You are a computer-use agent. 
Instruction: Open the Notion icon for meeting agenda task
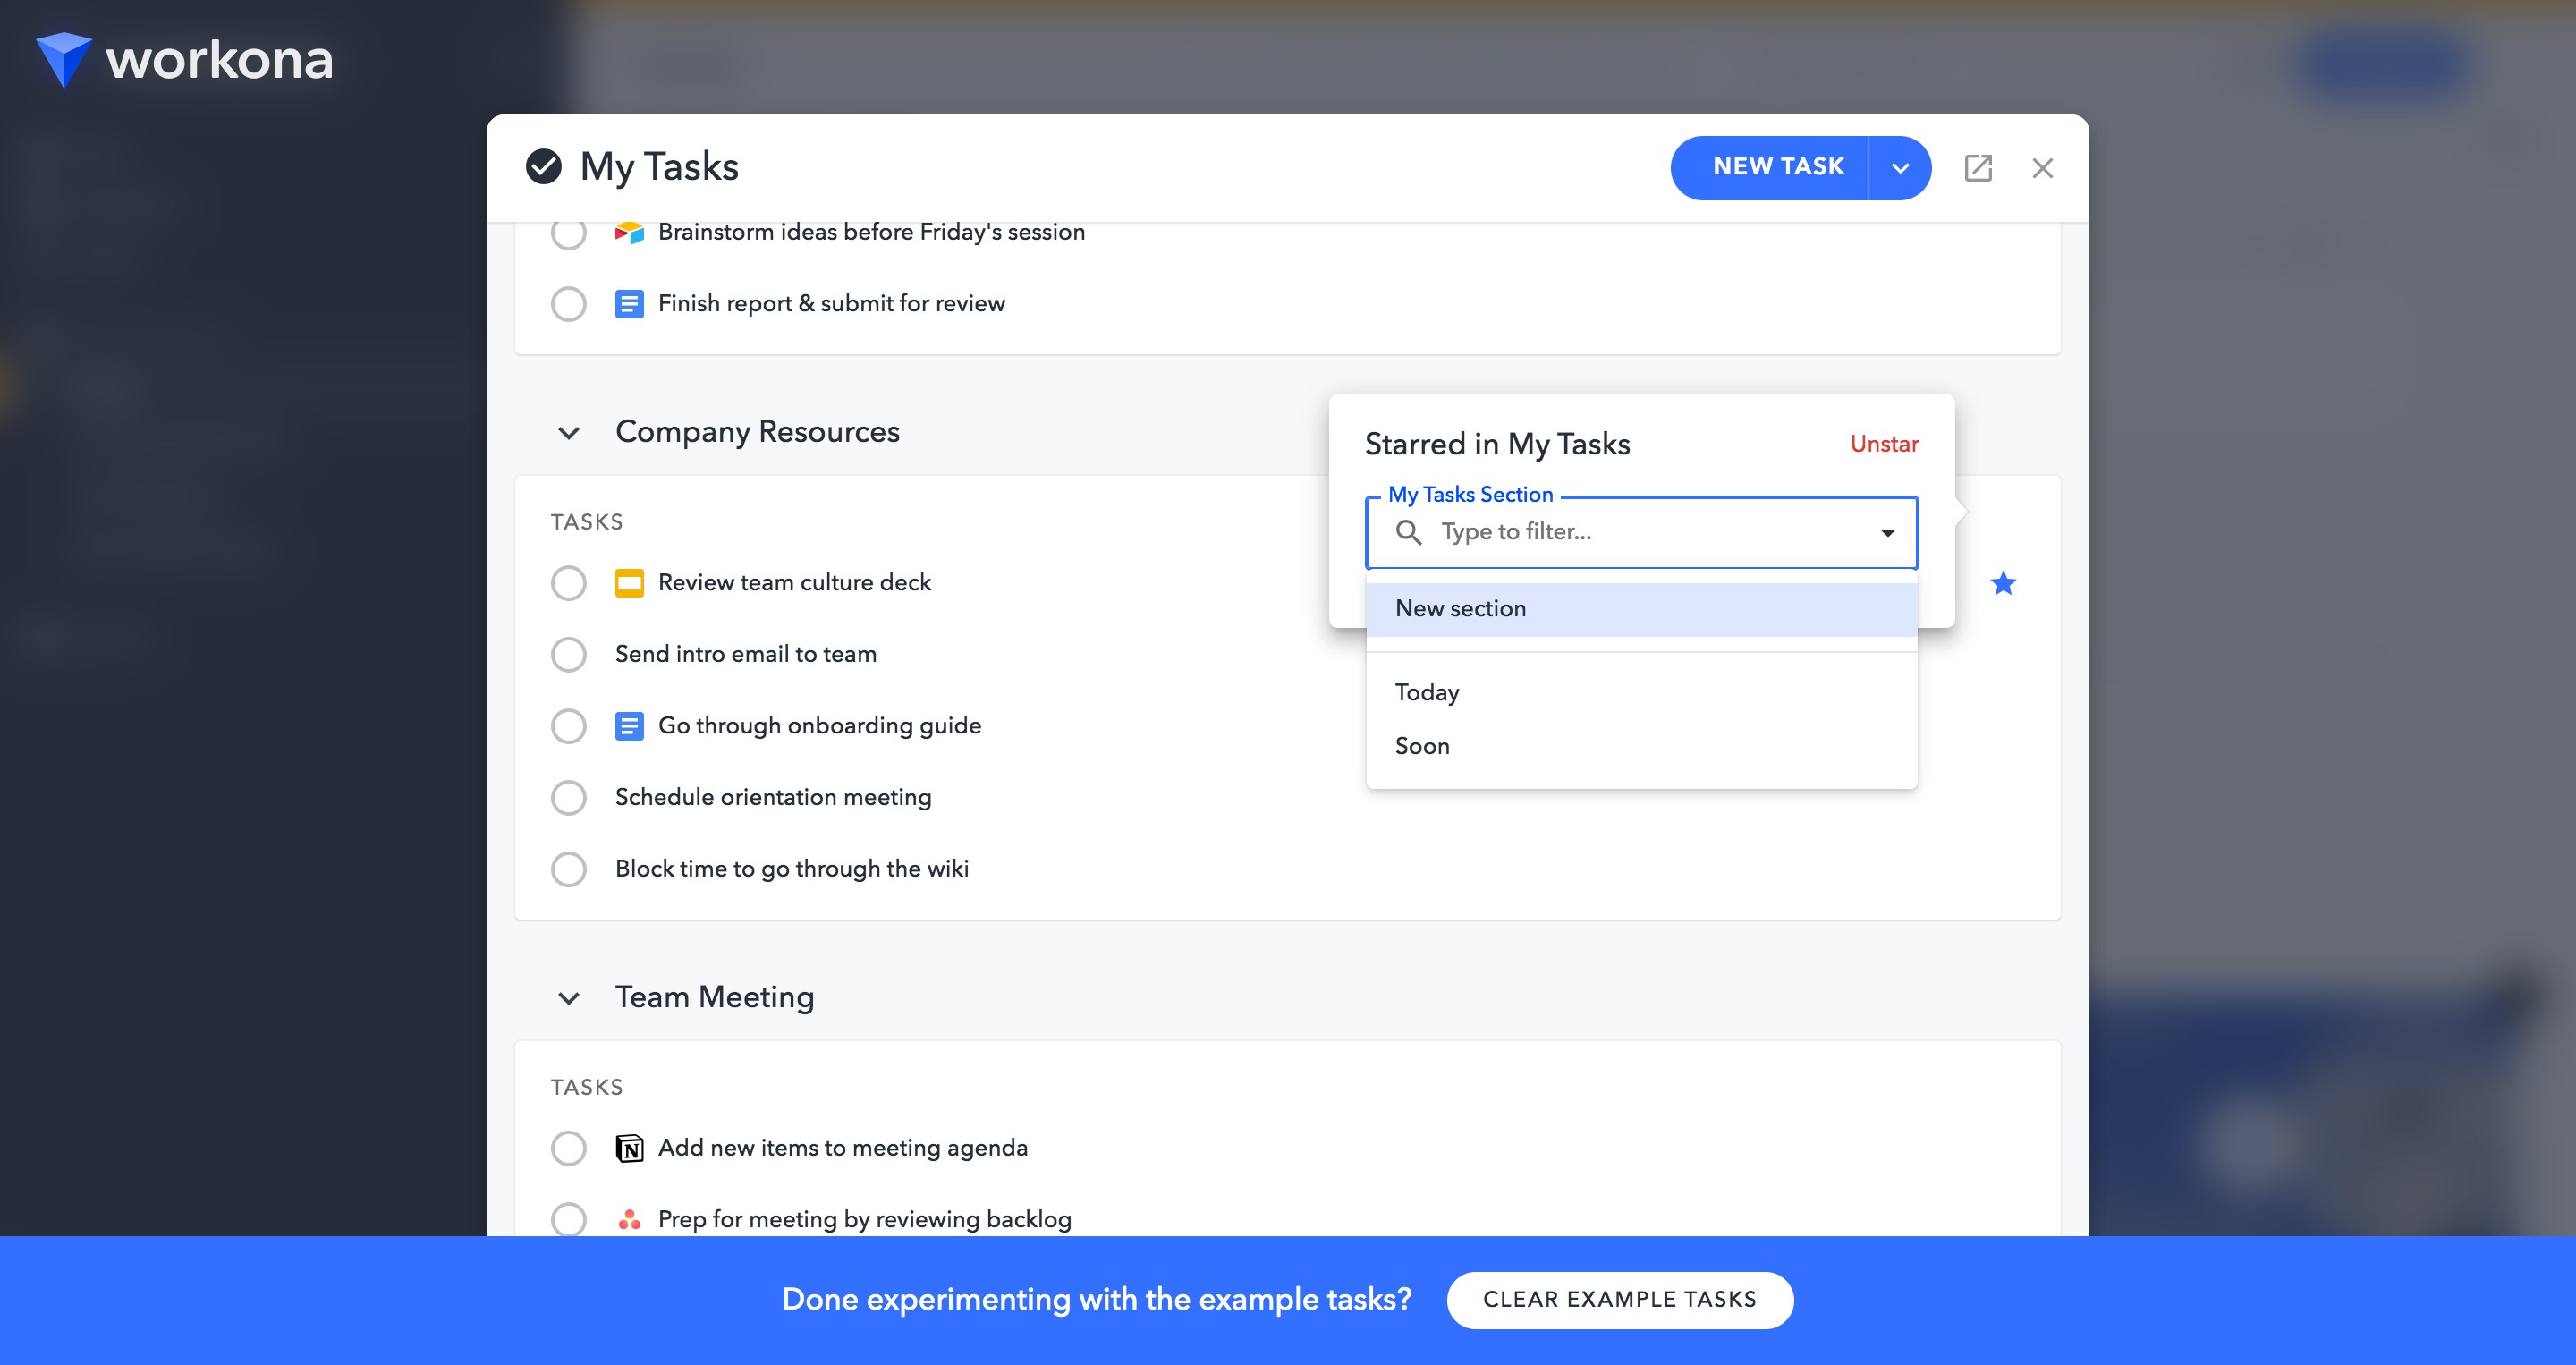(x=629, y=1148)
